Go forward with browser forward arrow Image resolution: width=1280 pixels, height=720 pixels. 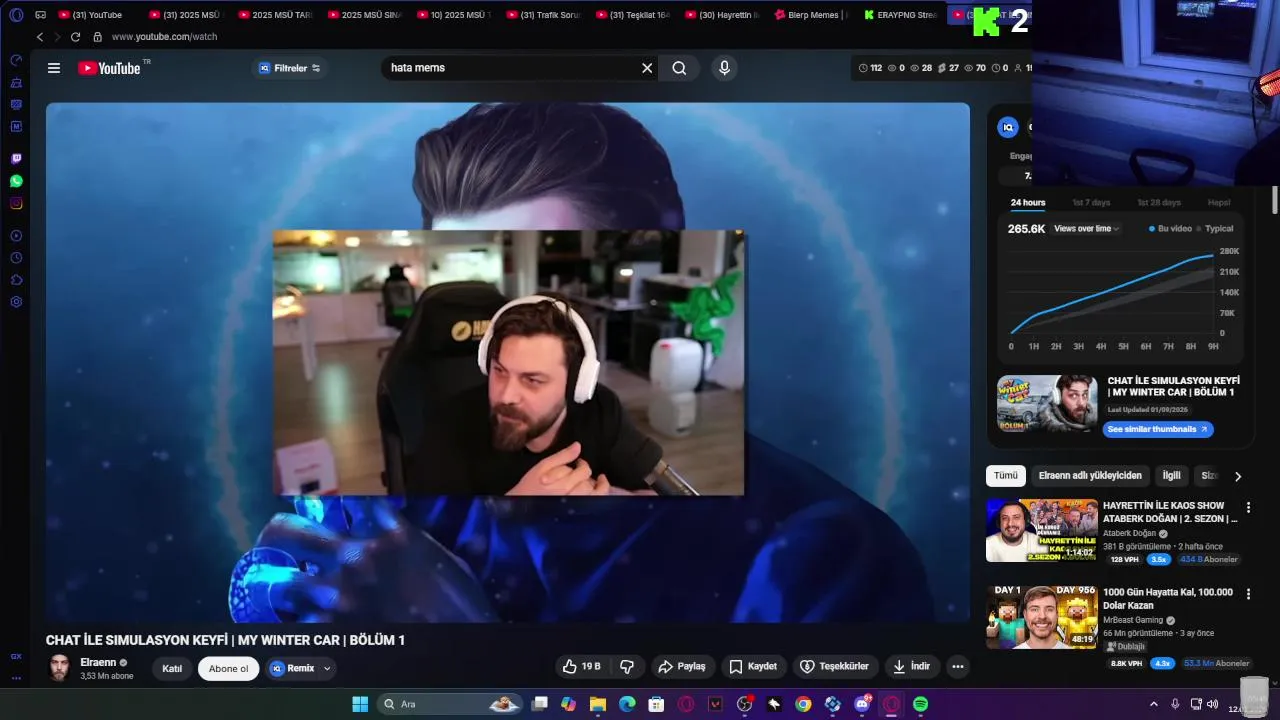tap(57, 37)
